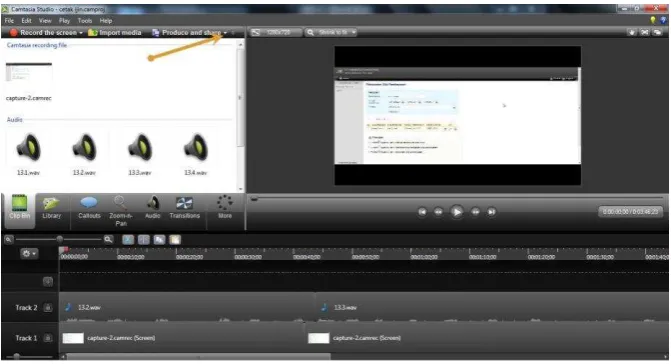Open the Transitions tool
The height and width of the screenshot is (364, 671).
(184, 208)
